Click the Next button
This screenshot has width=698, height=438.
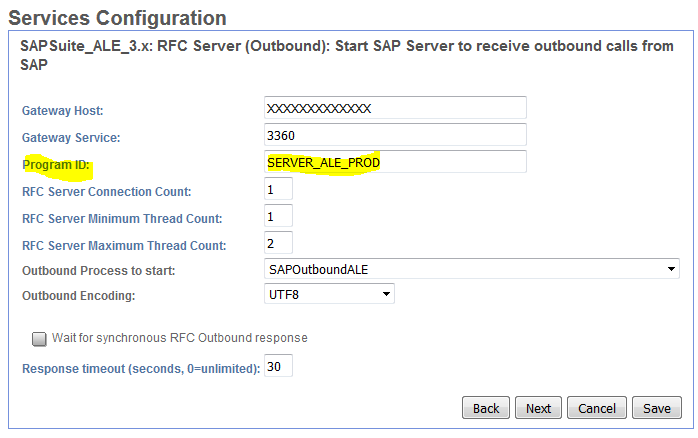click(538, 408)
